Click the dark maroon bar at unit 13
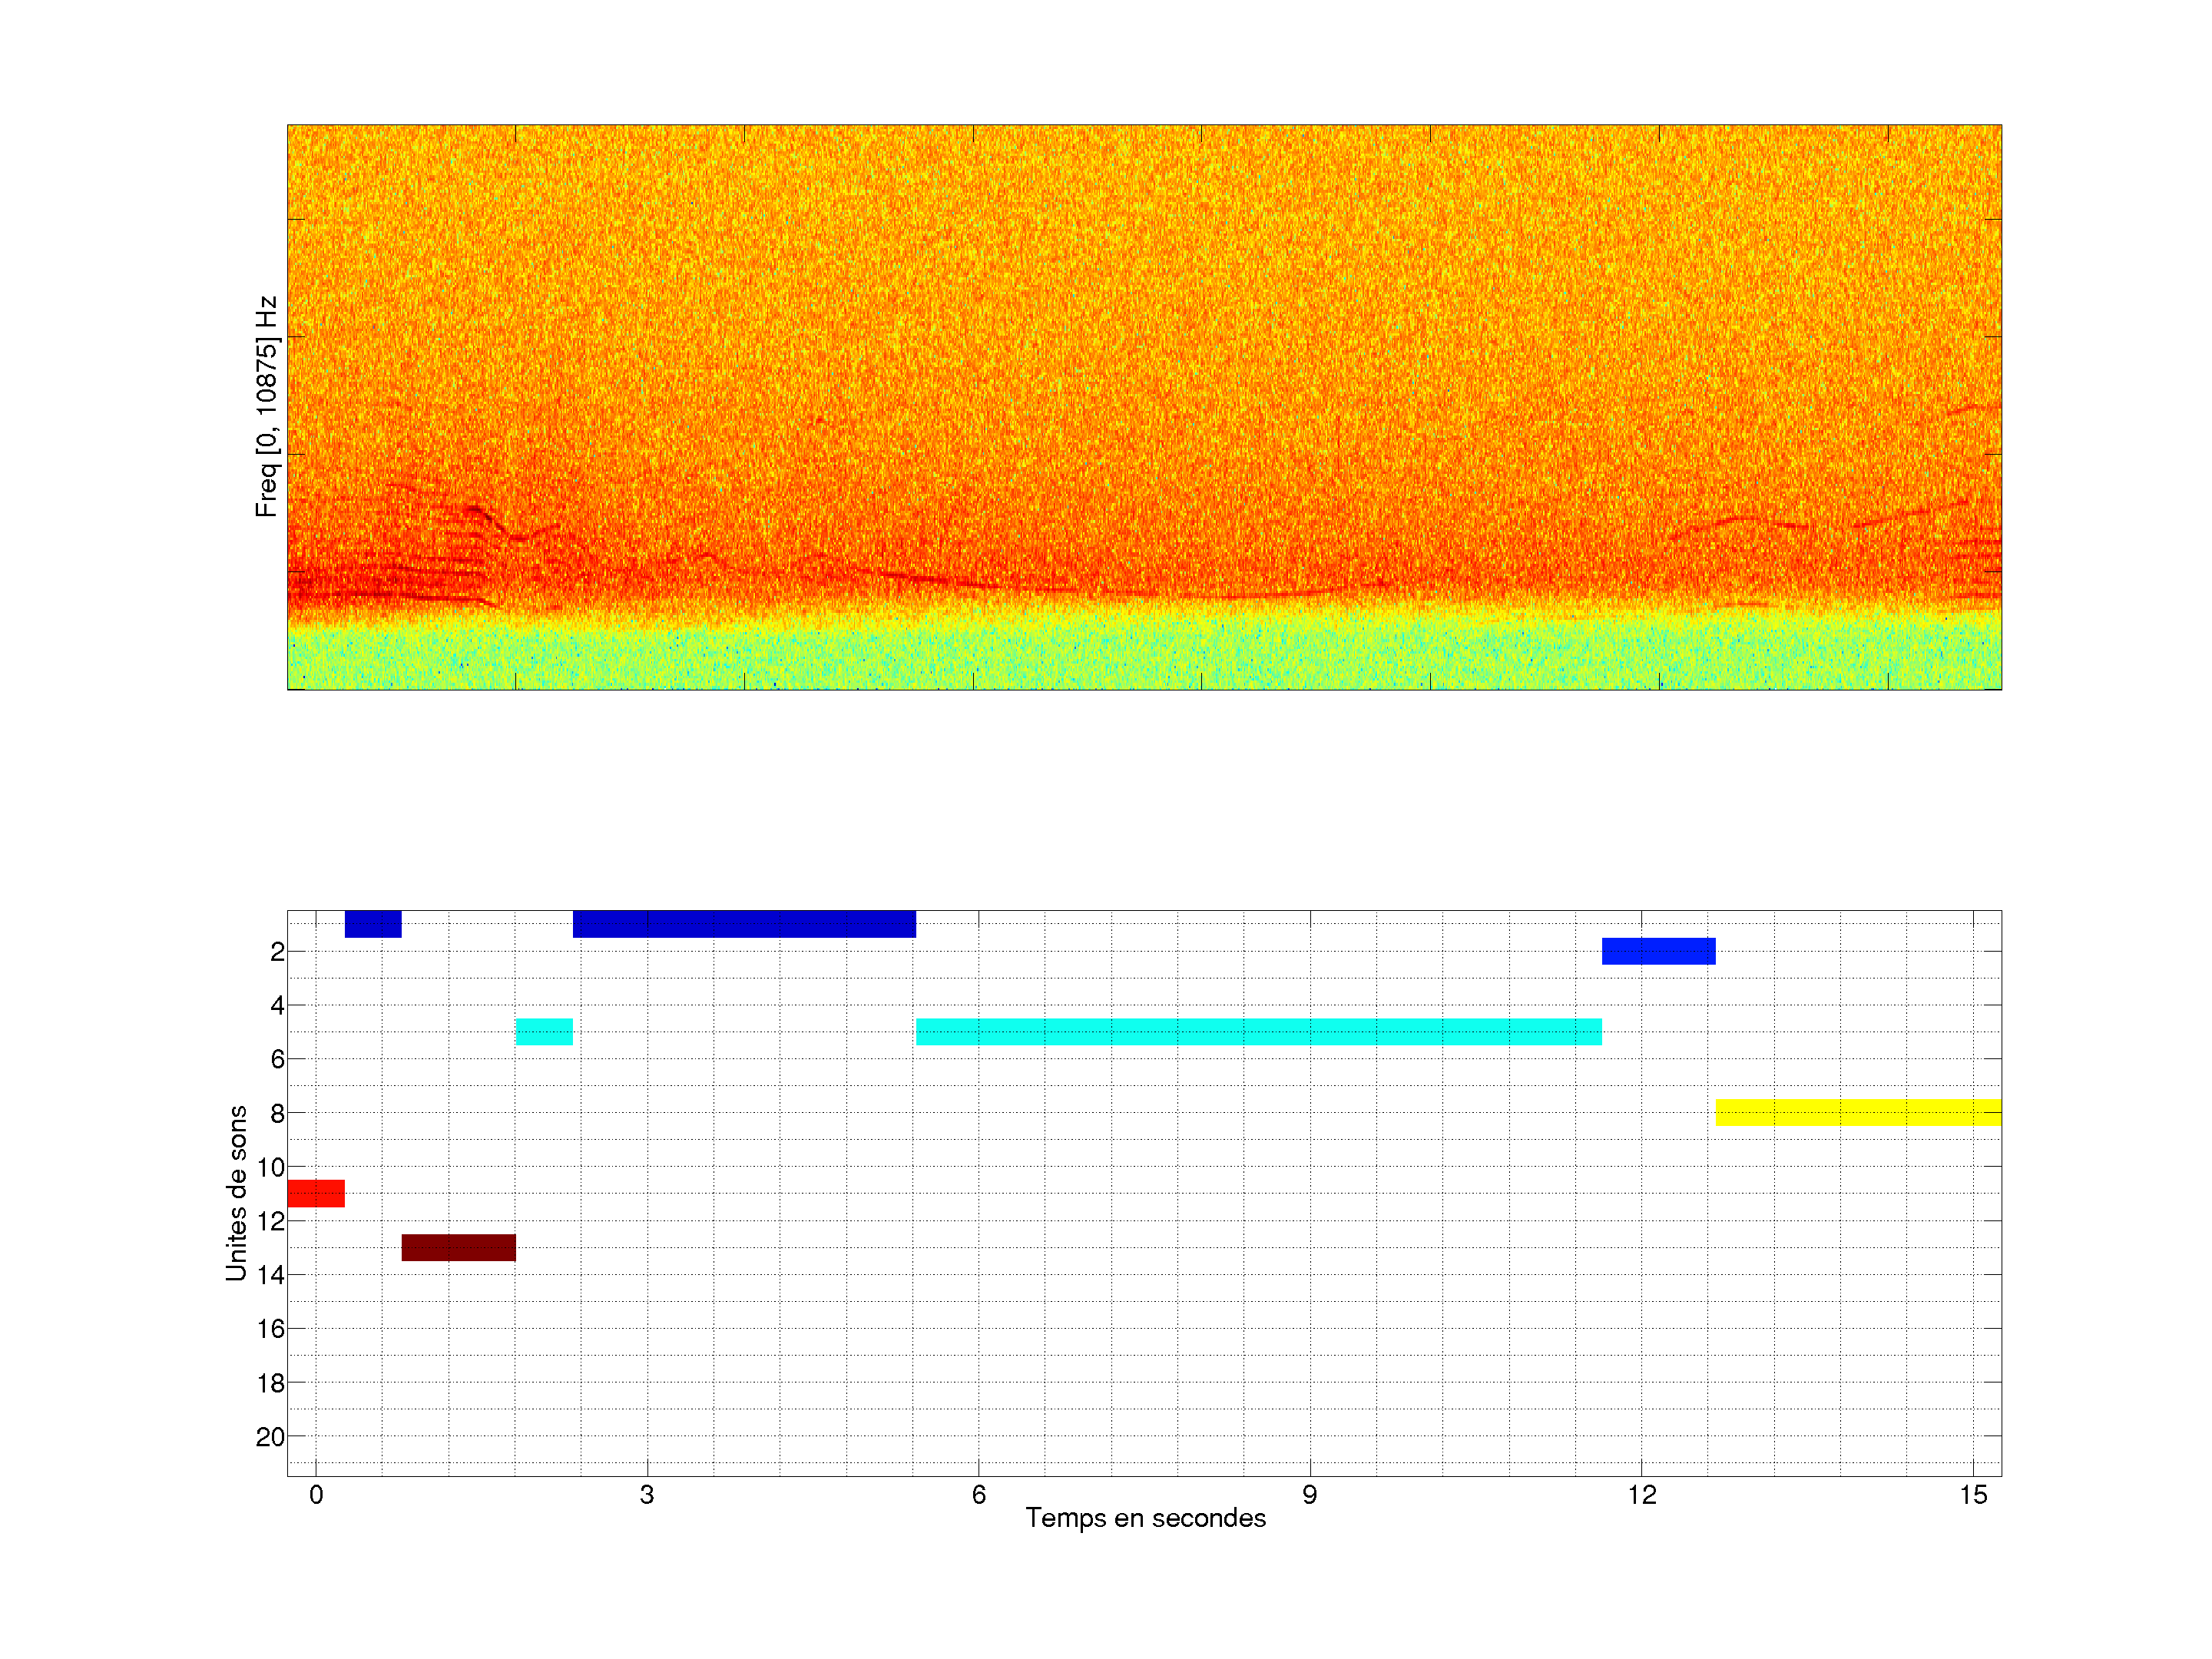Screen dimensions: 2212x1659 (x=458, y=1247)
